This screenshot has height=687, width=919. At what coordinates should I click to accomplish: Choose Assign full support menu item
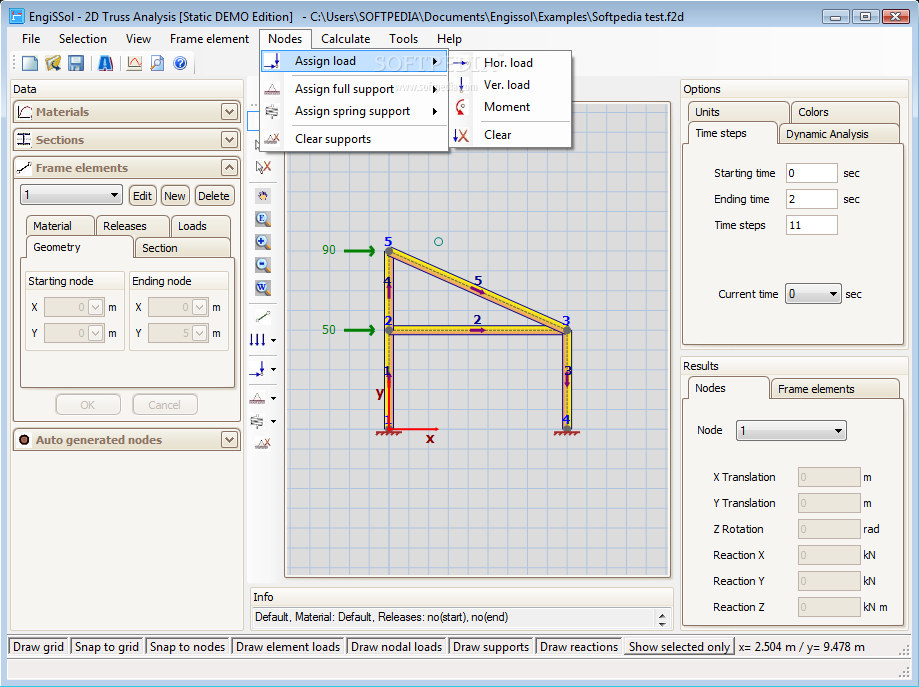click(x=354, y=89)
